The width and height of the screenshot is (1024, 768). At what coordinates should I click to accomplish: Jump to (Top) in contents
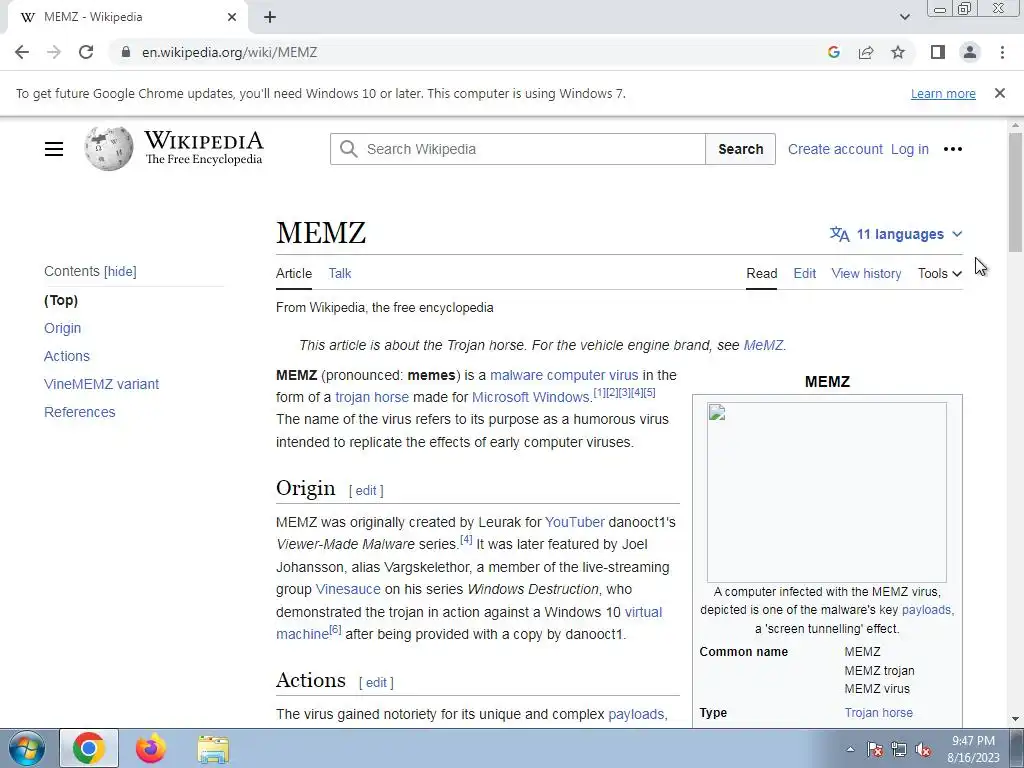pos(61,300)
